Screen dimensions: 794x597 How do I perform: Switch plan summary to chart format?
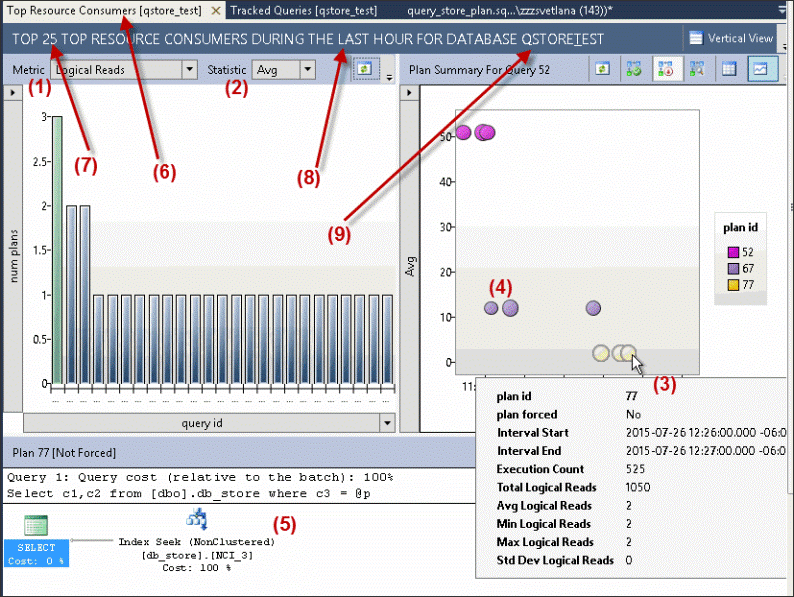[762, 69]
